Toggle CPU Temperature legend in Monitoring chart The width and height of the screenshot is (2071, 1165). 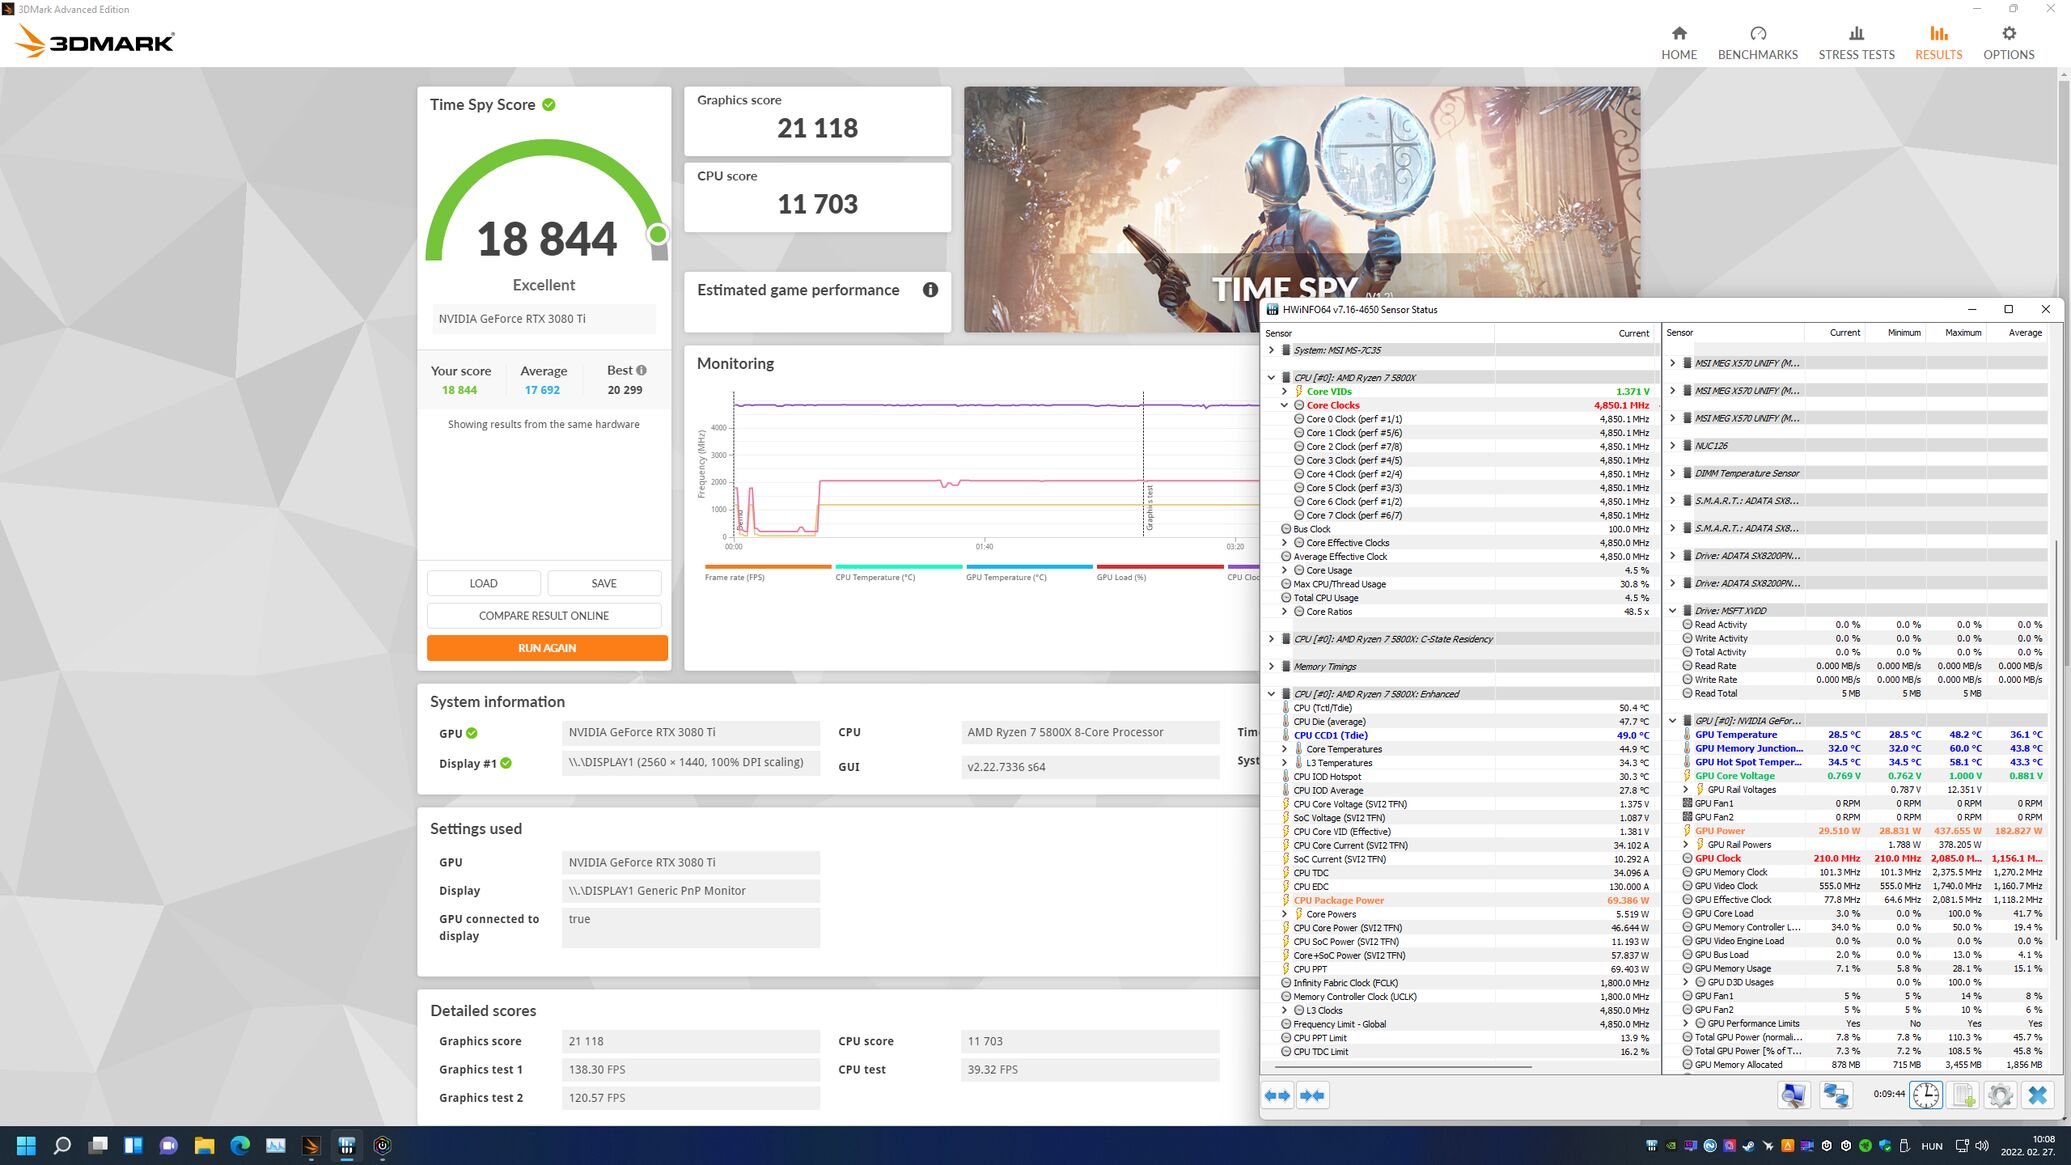875,577
